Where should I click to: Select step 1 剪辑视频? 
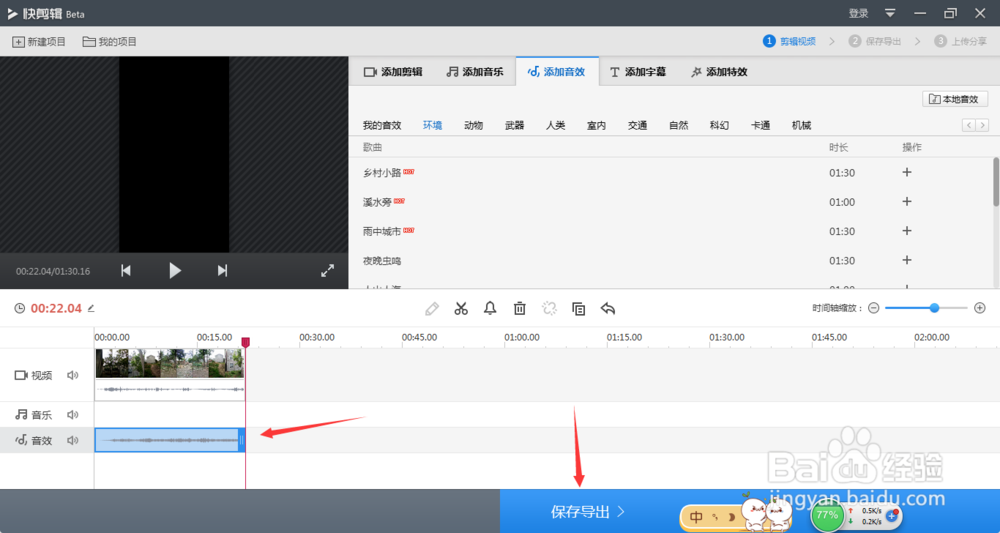click(x=790, y=41)
